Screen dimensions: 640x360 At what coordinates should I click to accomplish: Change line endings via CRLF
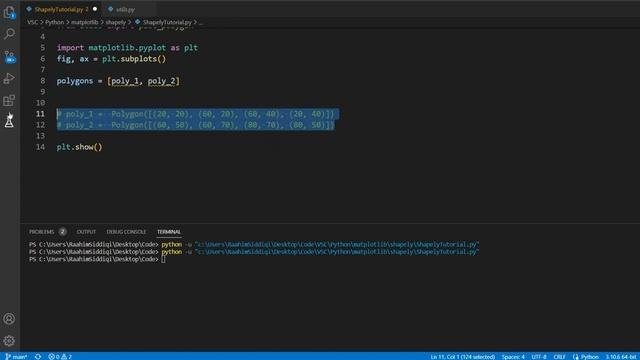coord(559,357)
